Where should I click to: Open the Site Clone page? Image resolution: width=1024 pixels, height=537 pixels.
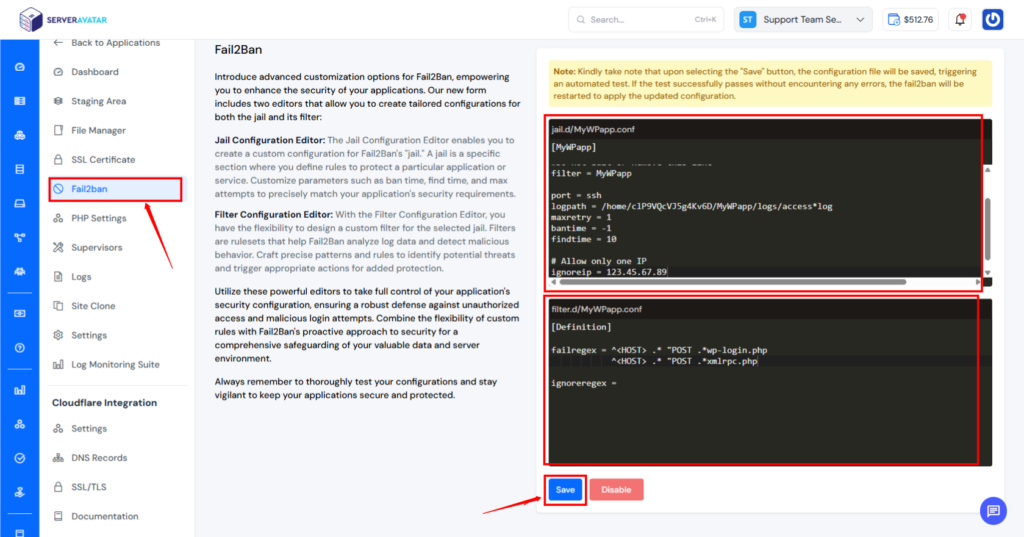click(93, 306)
